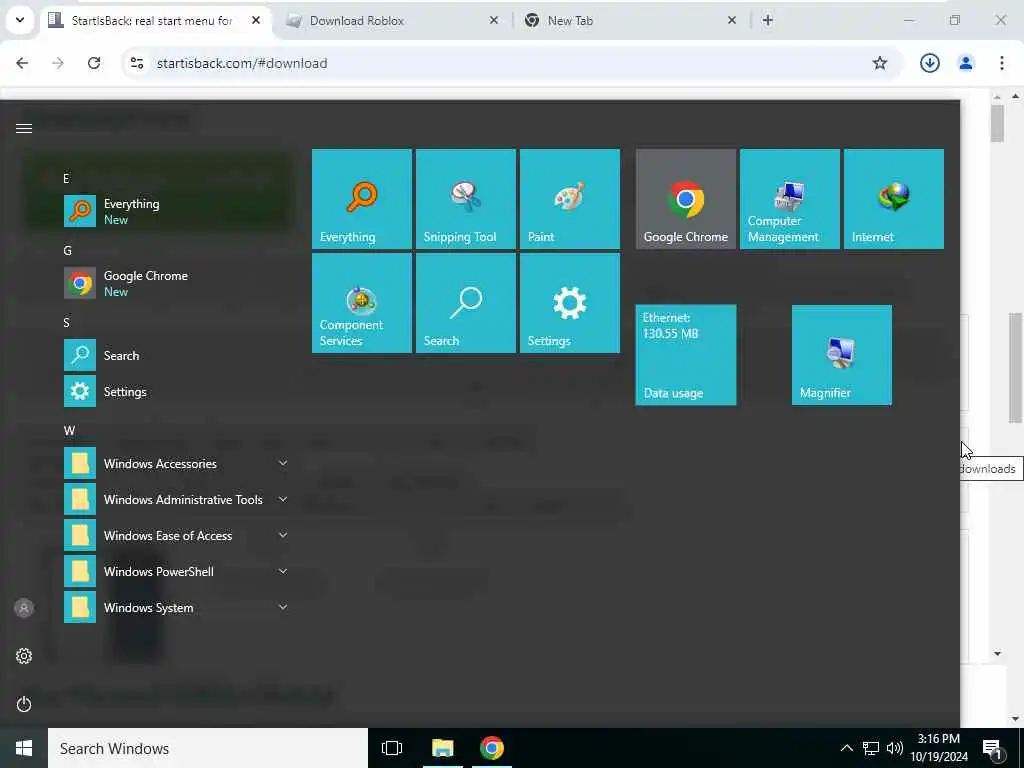Click the user account icon
This screenshot has width=1024, height=768.
[24, 608]
